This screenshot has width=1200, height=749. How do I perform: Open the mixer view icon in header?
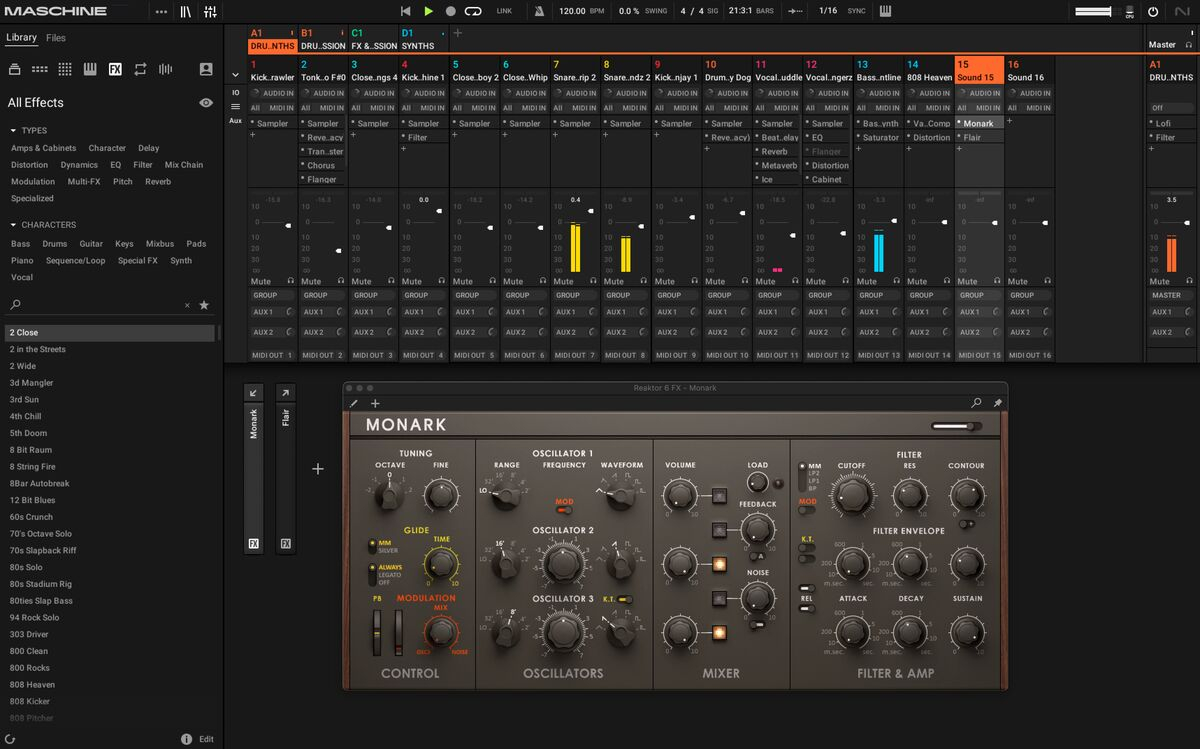[x=210, y=11]
